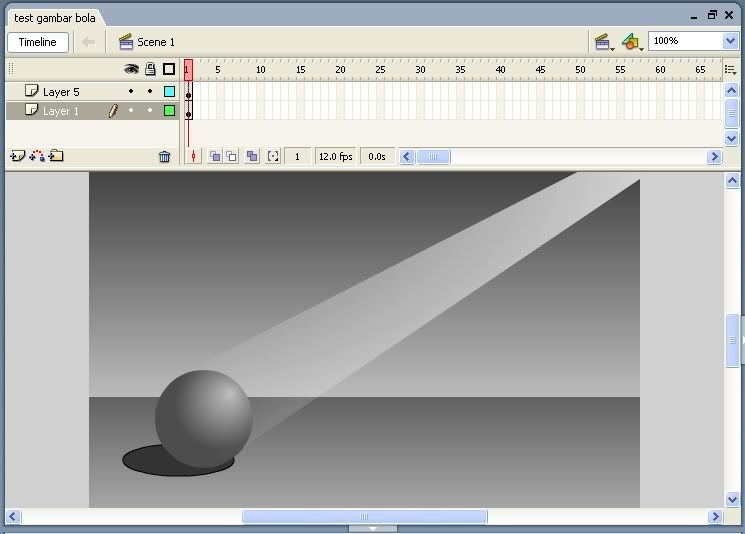Click the Layer 1 page icon
The height and width of the screenshot is (534, 745).
click(31, 110)
